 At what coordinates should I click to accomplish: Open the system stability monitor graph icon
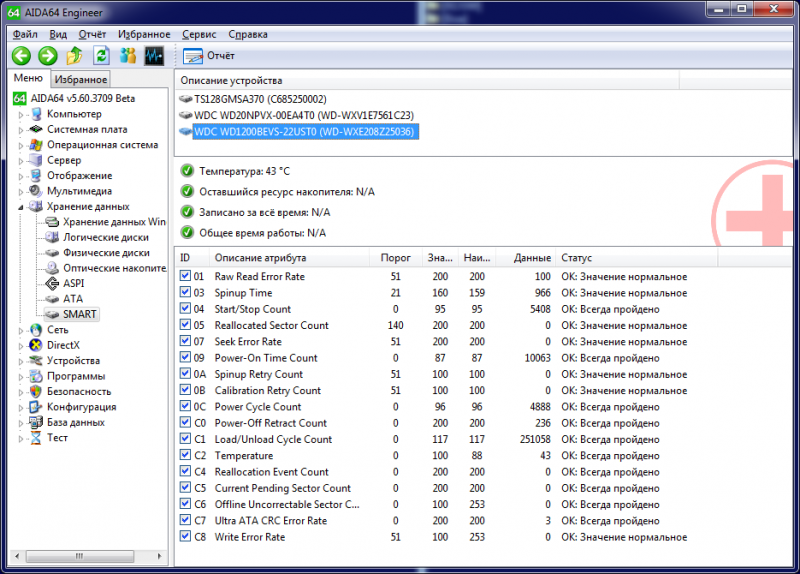154,56
